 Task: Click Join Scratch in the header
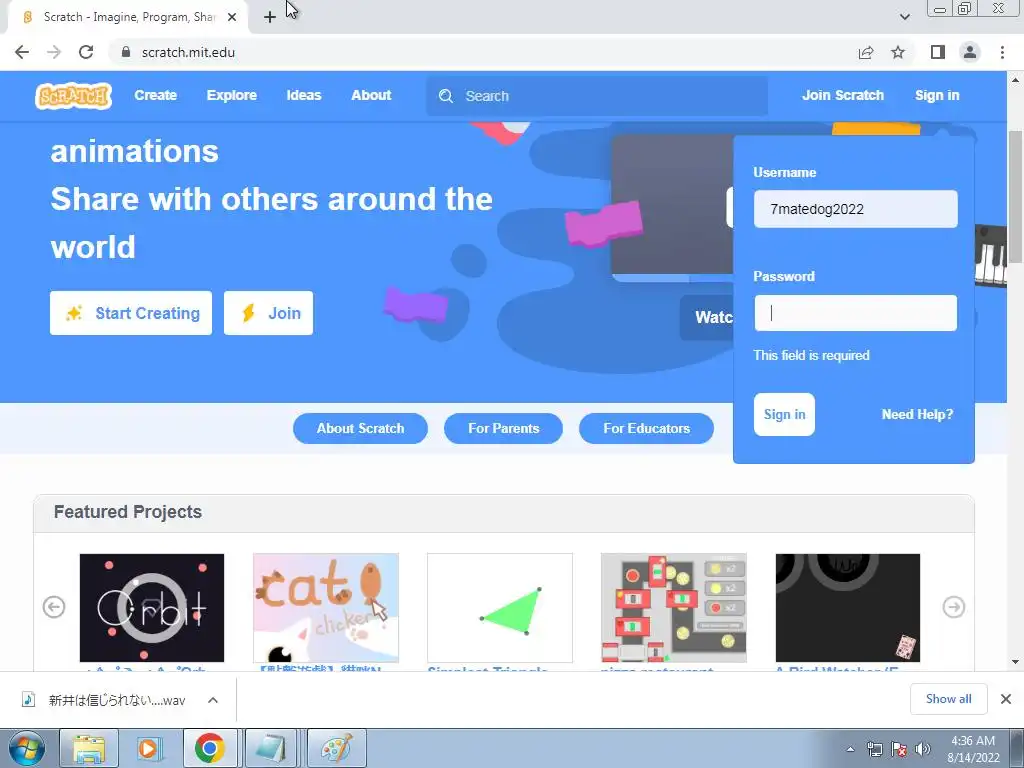(842, 95)
